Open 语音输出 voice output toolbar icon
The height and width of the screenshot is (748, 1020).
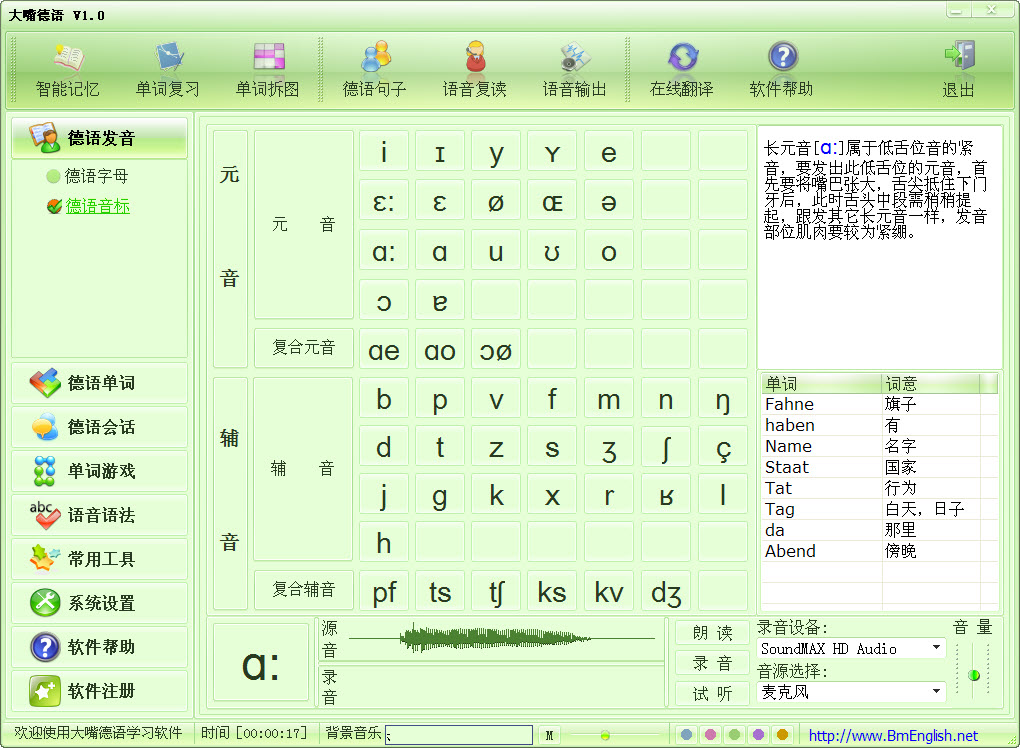click(x=575, y=70)
